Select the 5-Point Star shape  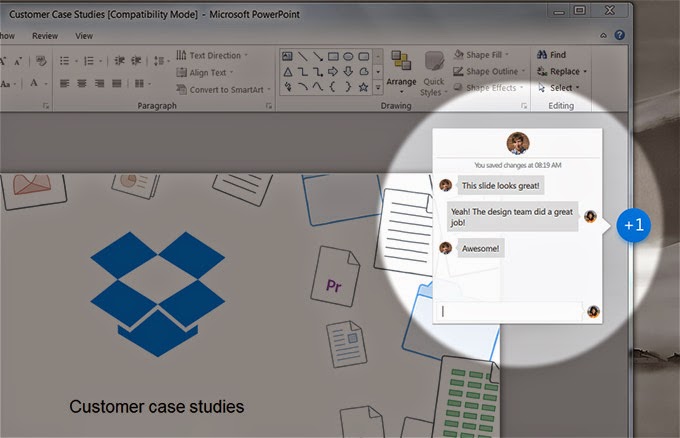pos(363,87)
